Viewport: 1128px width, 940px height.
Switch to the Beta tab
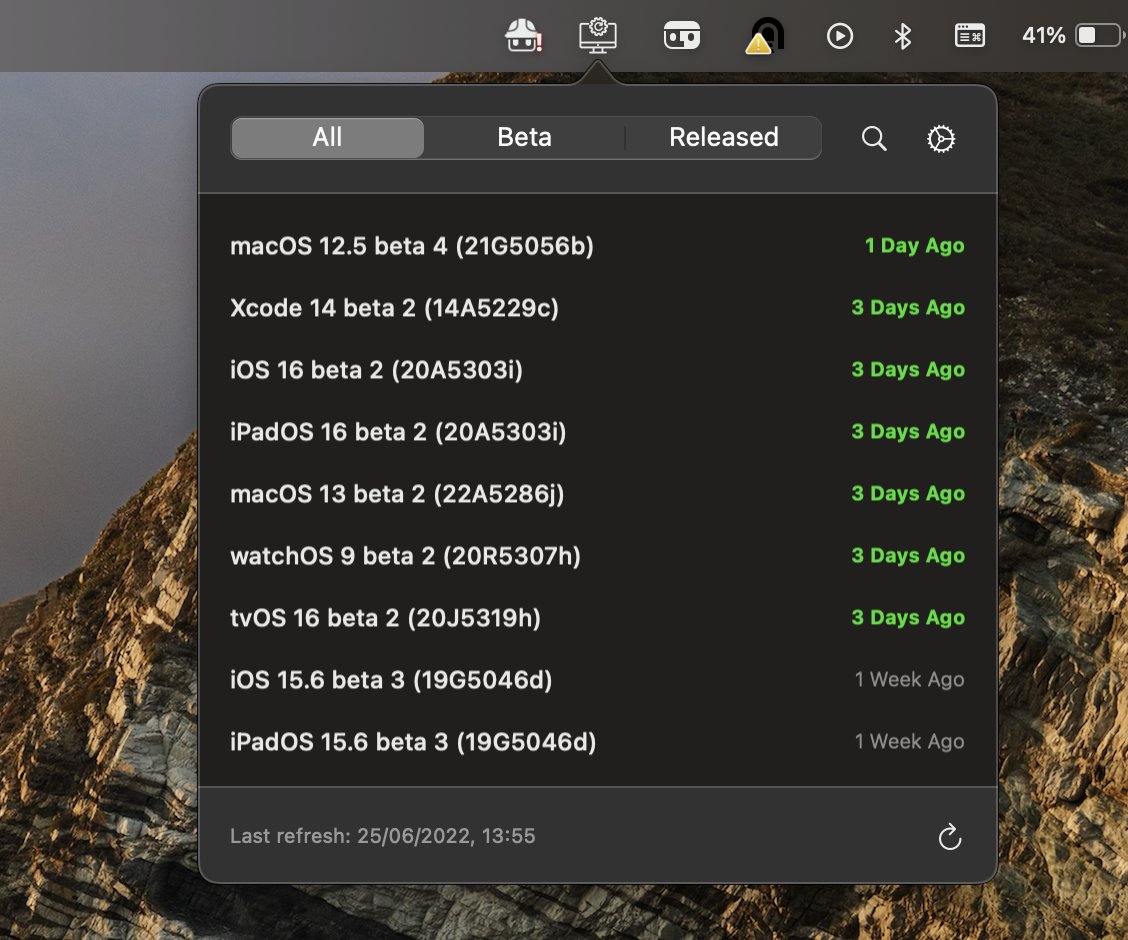pyautogui.click(x=524, y=137)
